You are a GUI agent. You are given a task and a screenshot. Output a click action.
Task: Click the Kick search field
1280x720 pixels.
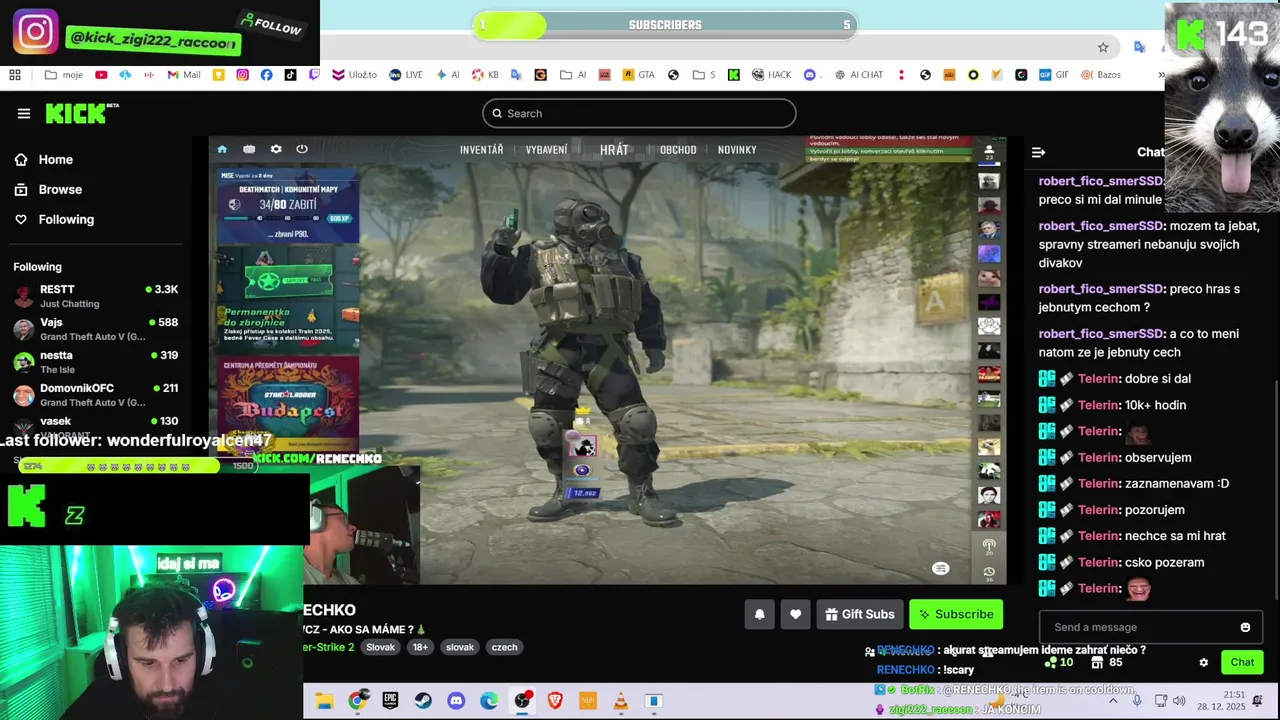(639, 113)
